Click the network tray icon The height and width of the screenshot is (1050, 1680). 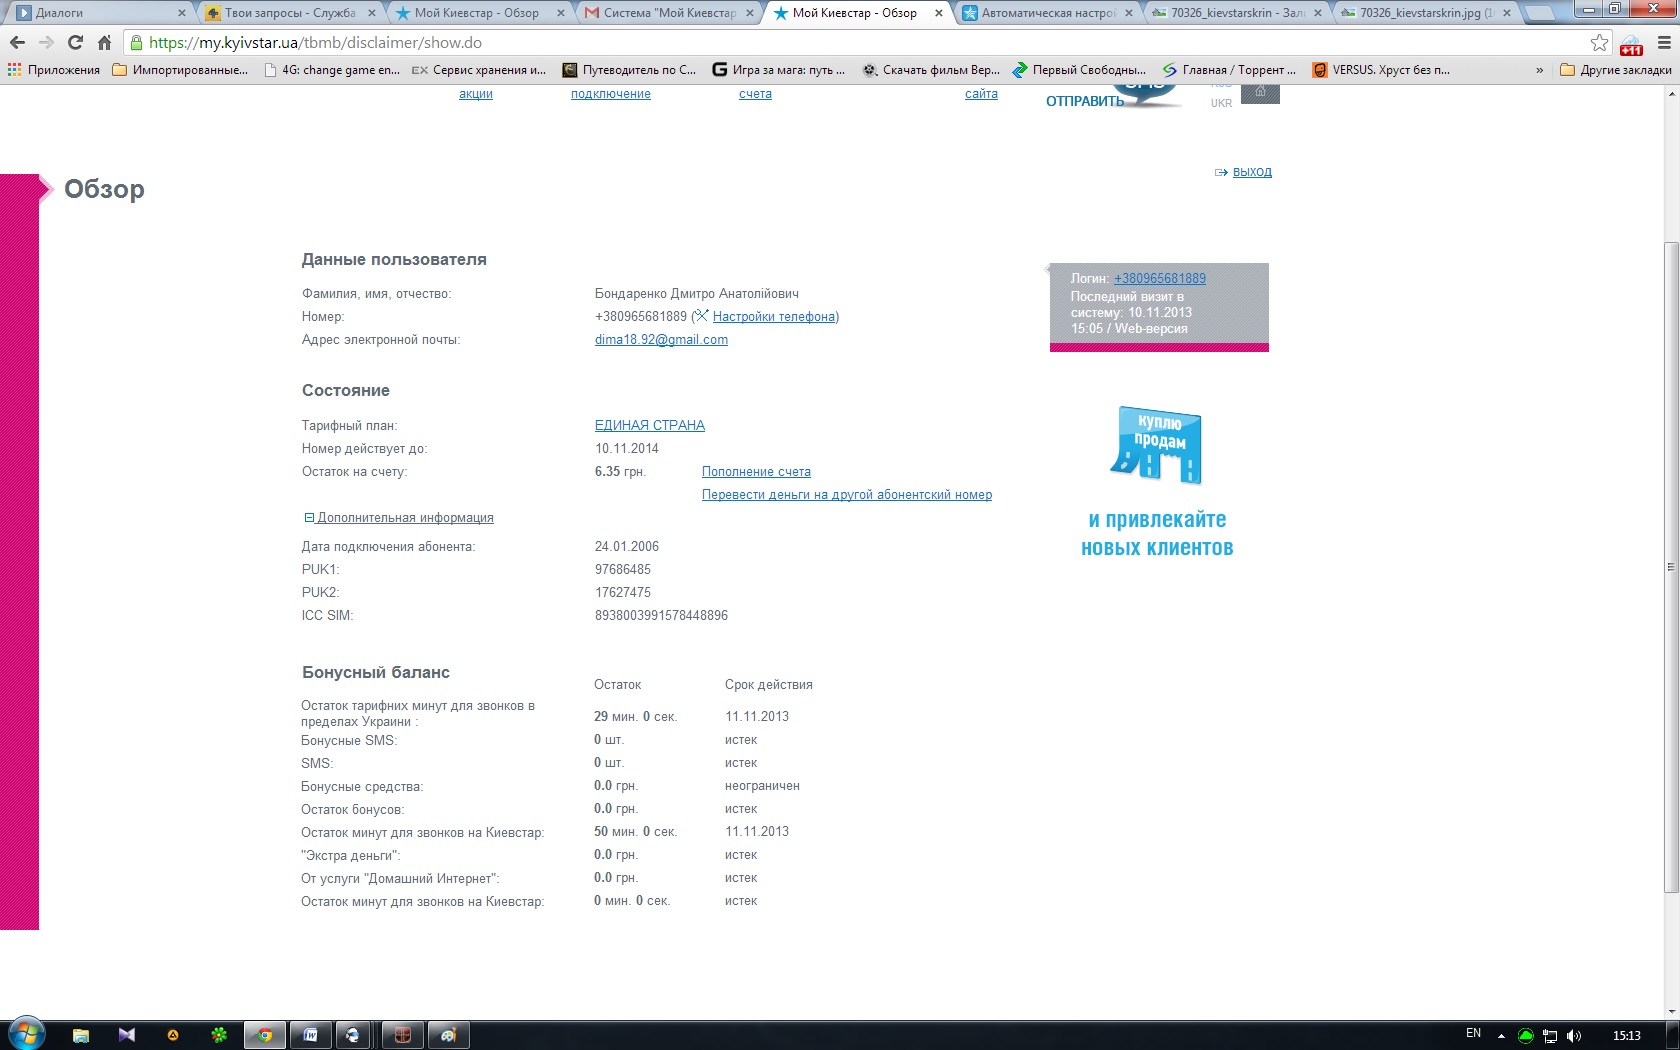1550,1035
